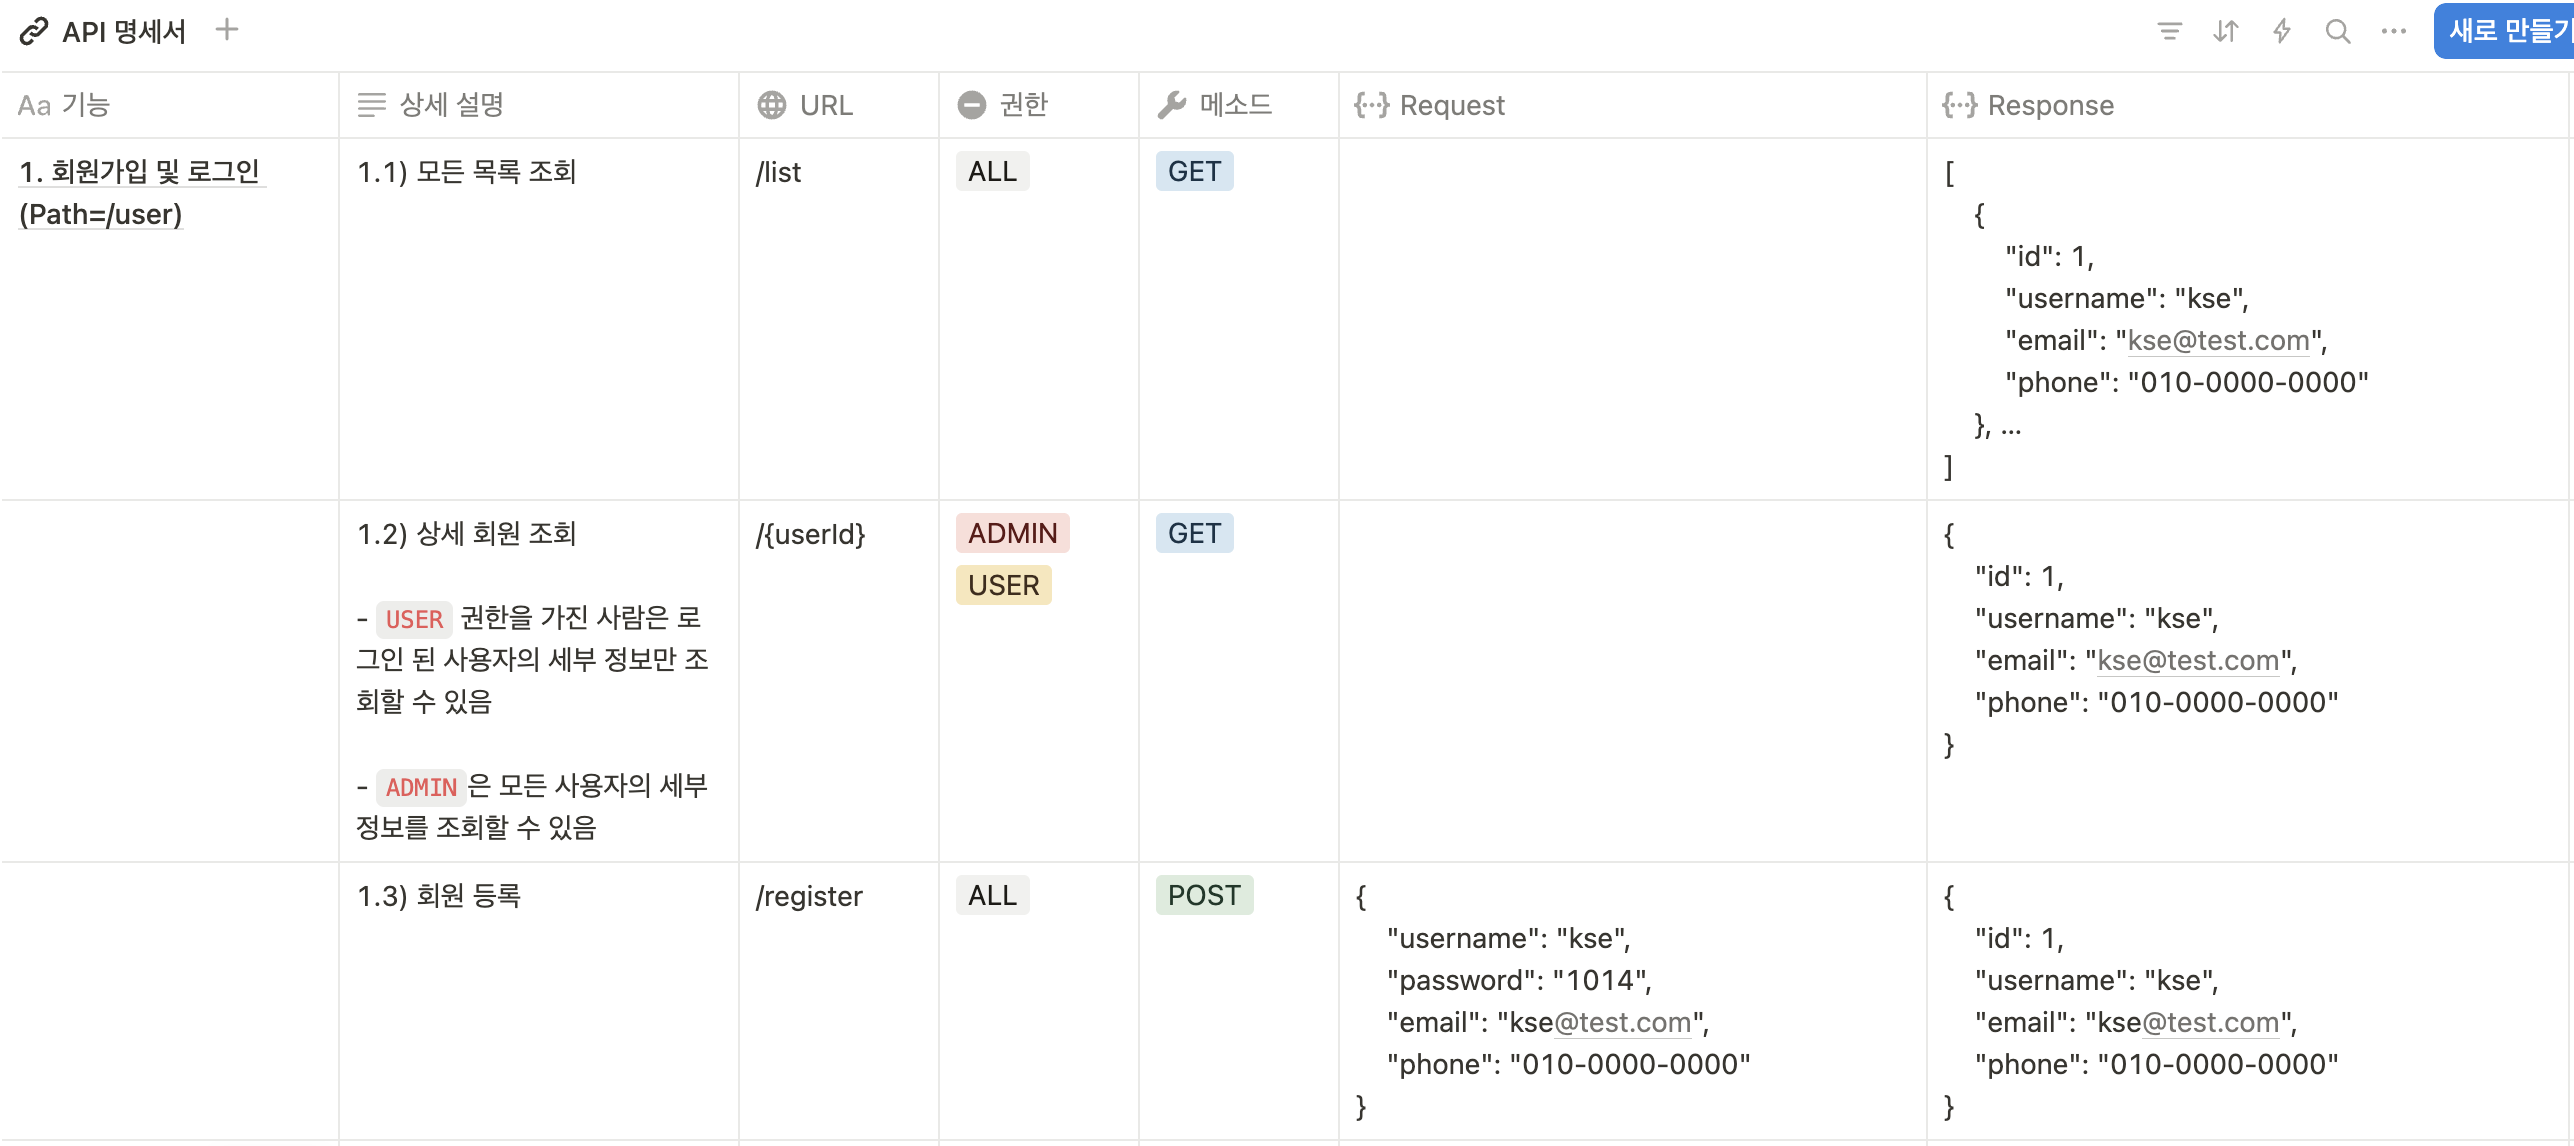The image size is (2574, 1146).
Task: Click the /register URL cell
Action: [x=809, y=896]
